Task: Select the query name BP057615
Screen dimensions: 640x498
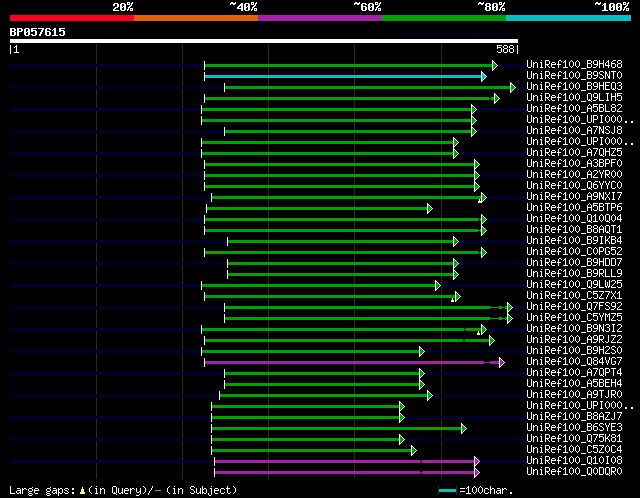Action: (x=38, y=32)
